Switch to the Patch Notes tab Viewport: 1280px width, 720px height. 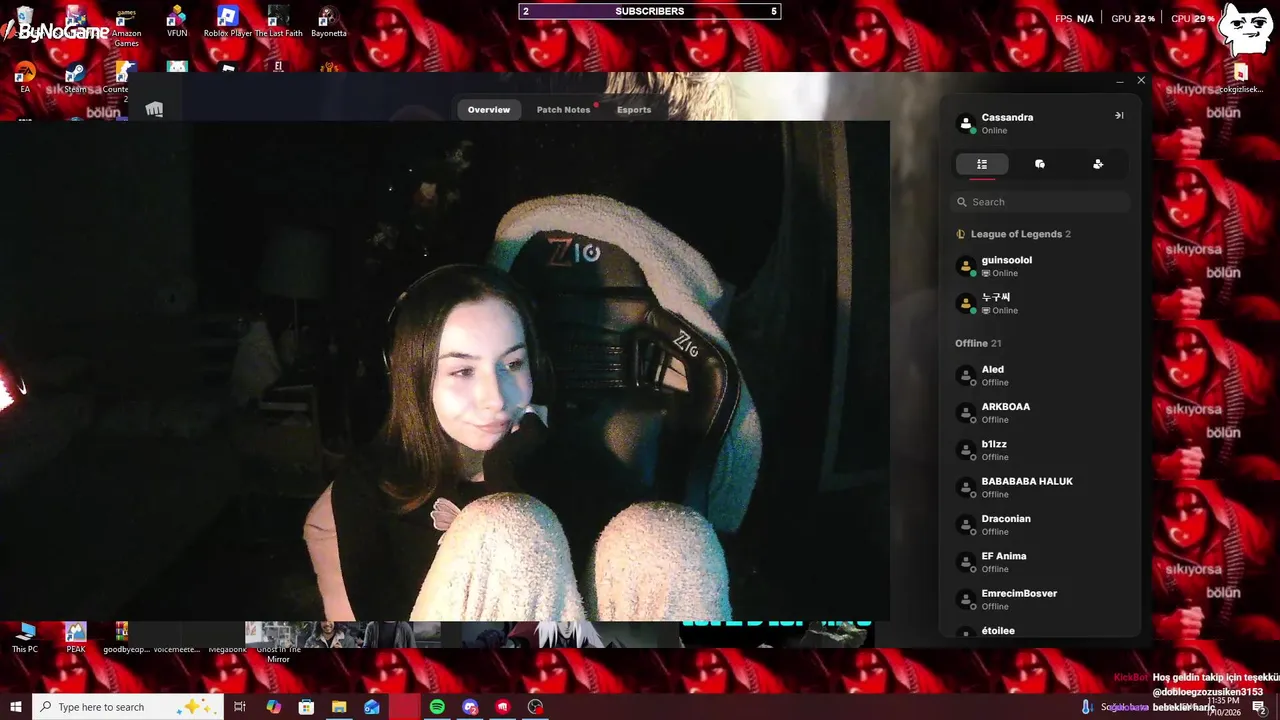pyautogui.click(x=563, y=110)
